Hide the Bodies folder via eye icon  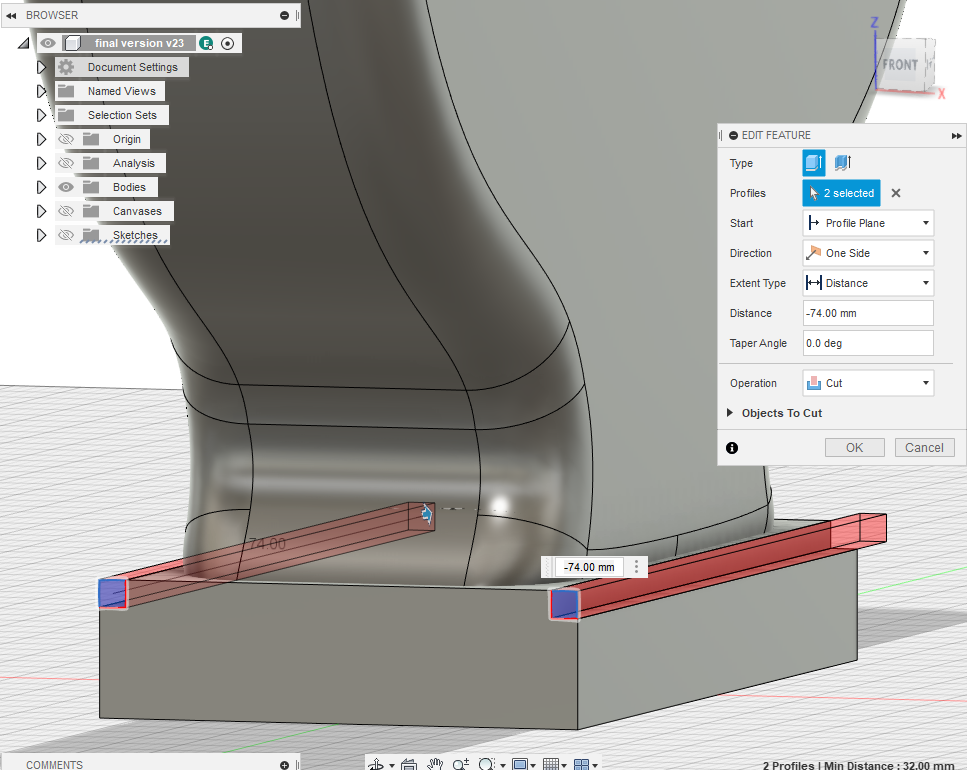[66, 187]
